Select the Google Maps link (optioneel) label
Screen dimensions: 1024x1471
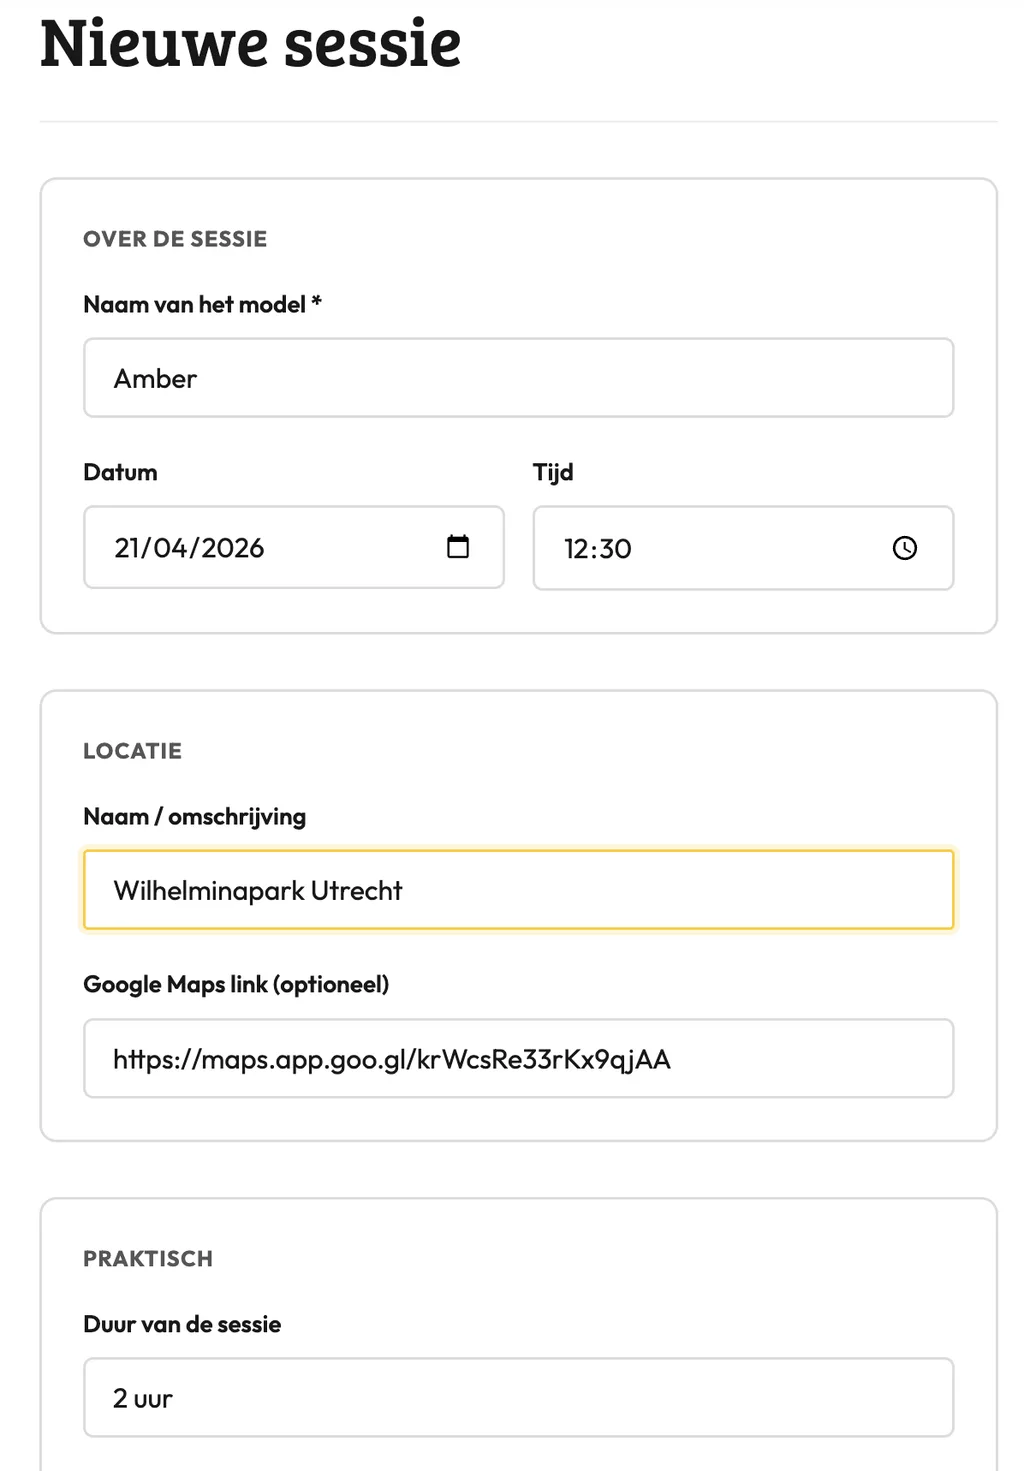[x=236, y=984]
